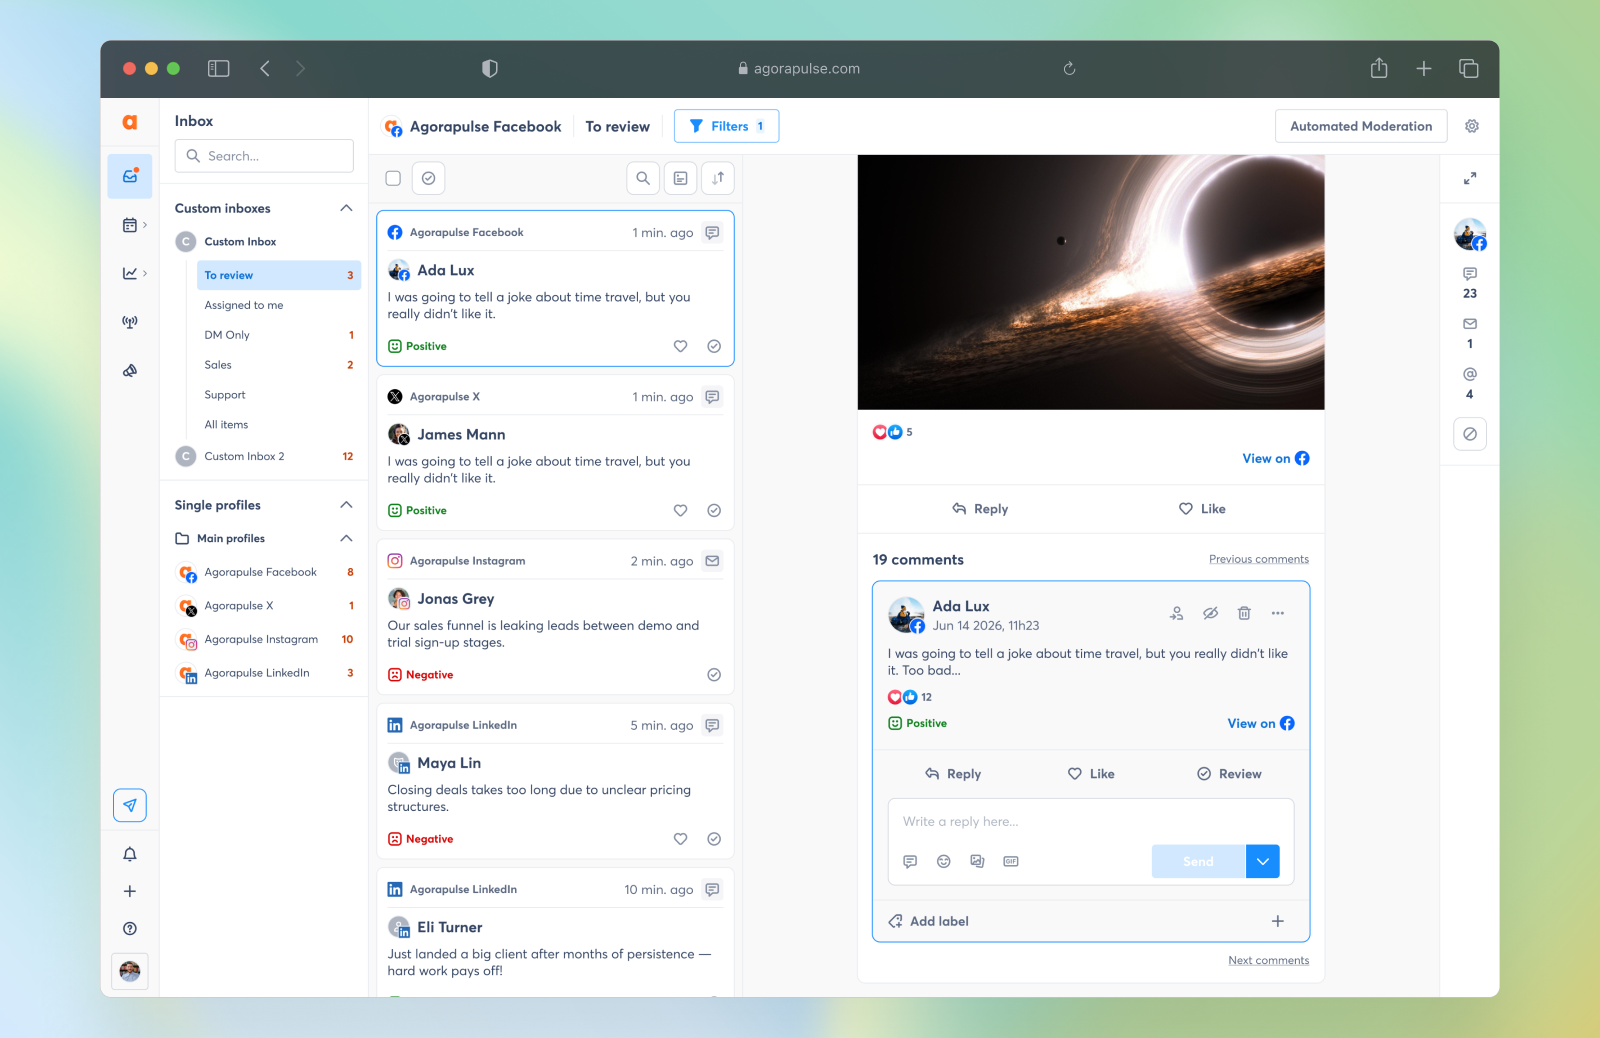This screenshot has width=1600, height=1038.
Task: Open the more options ellipsis on comment
Action: tap(1278, 613)
